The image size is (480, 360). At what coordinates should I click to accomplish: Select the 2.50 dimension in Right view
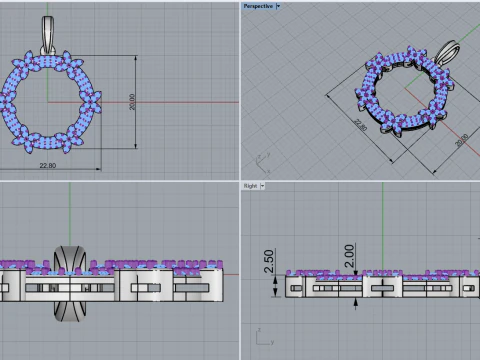269,261
